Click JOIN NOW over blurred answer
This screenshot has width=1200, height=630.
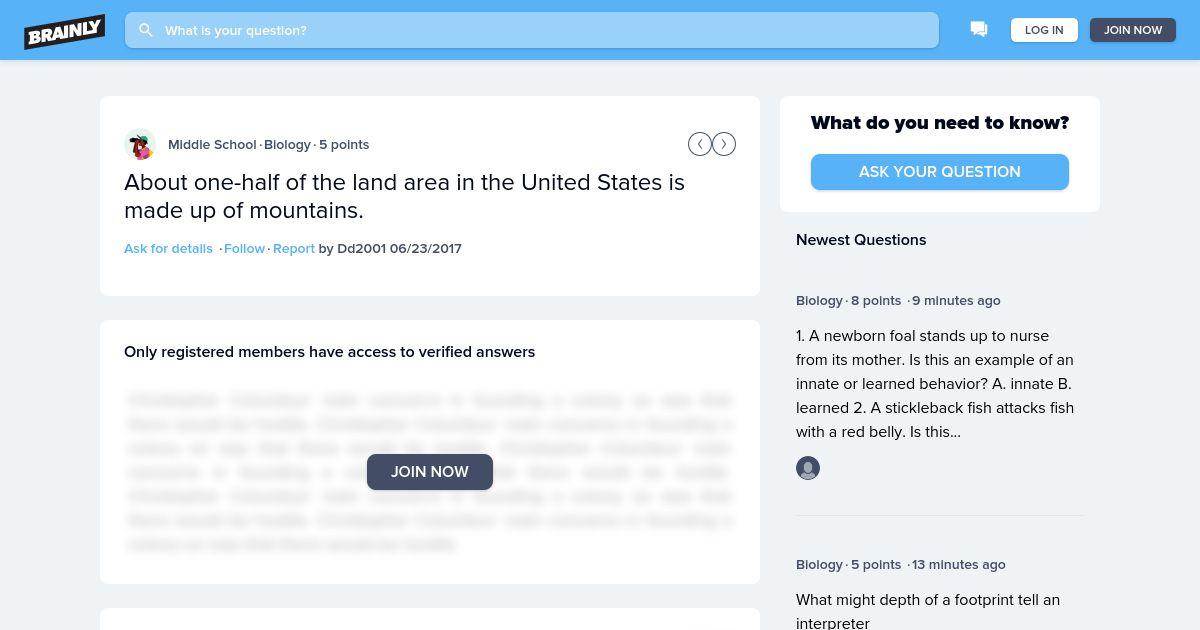(430, 472)
